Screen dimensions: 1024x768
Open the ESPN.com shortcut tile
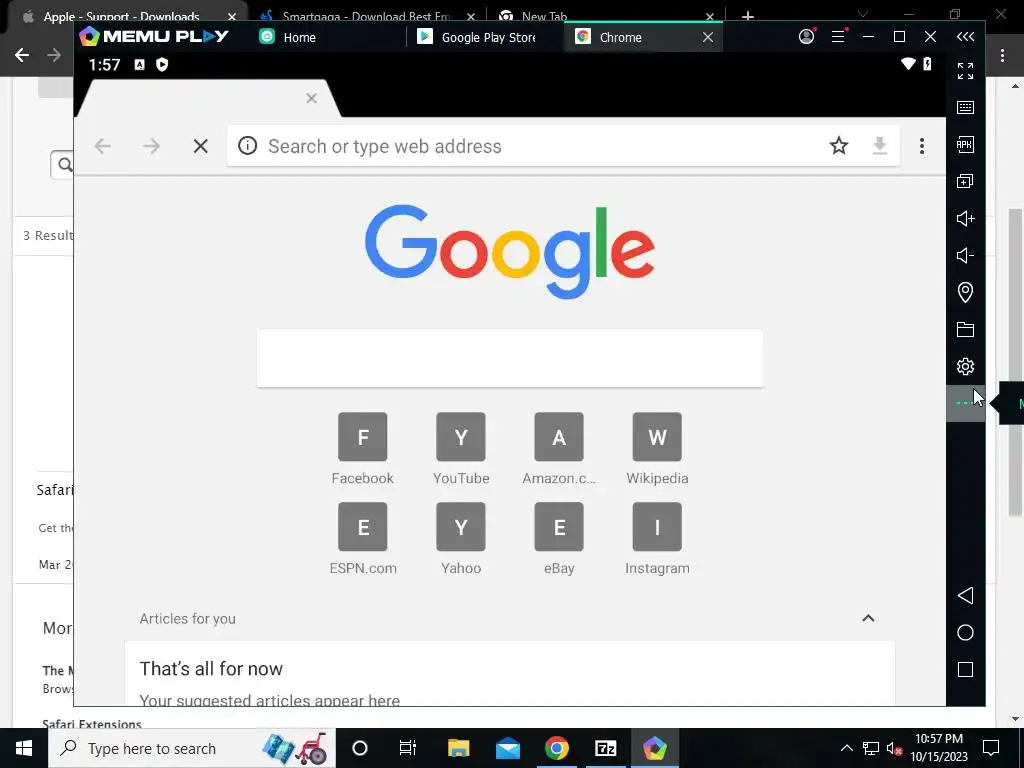[362, 539]
